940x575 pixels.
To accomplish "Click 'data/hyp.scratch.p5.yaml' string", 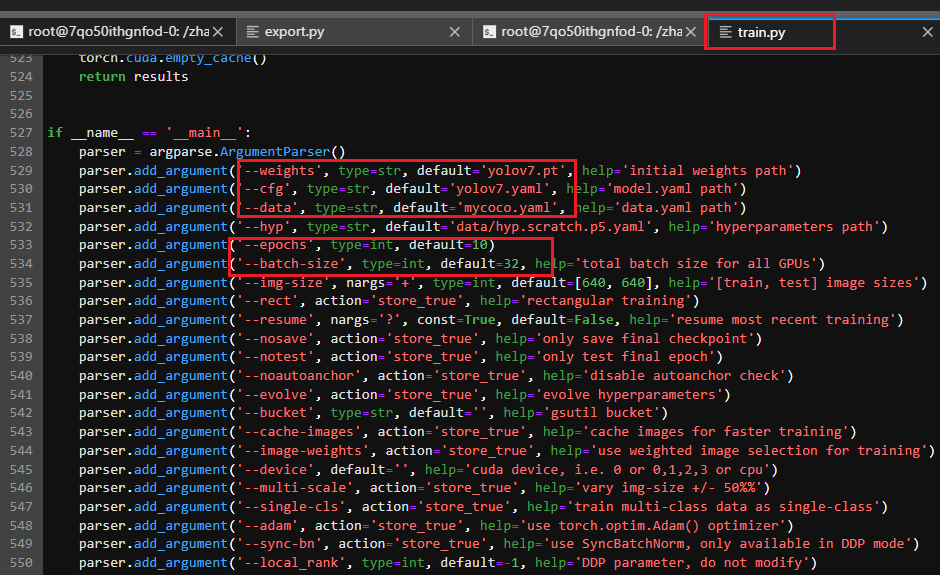I will (x=551, y=227).
